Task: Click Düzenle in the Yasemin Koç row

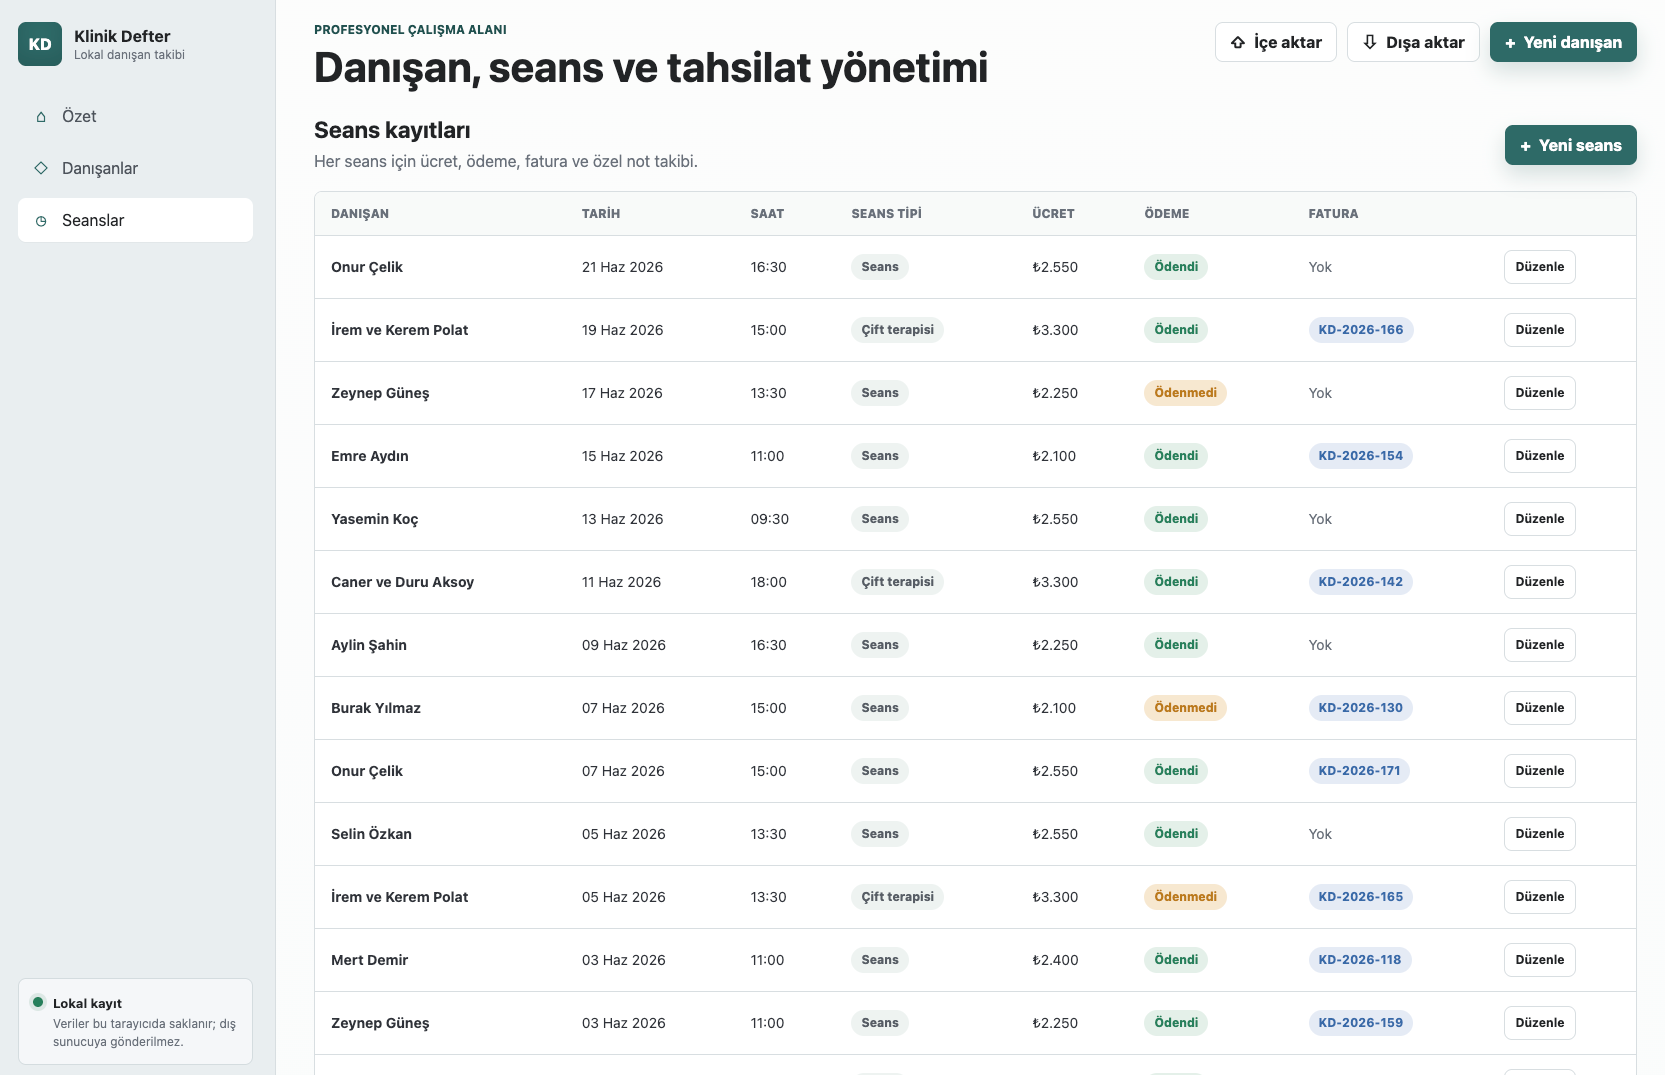Action: point(1539,519)
